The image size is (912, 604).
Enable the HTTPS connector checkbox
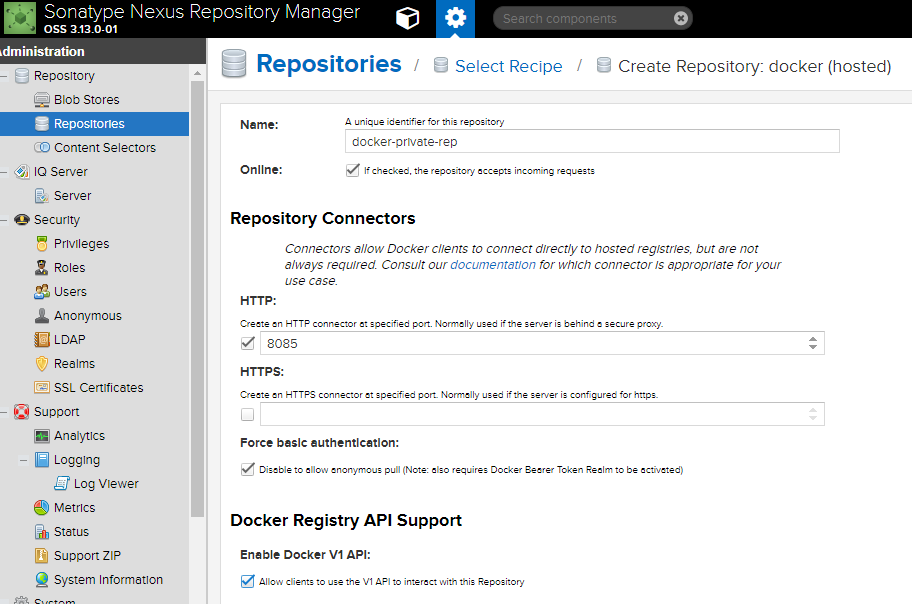click(x=247, y=414)
